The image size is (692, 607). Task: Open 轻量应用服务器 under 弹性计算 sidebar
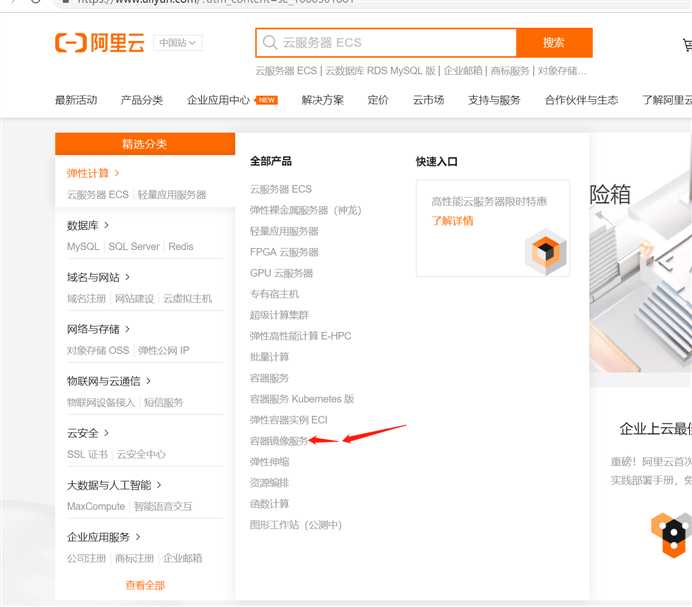tap(172, 195)
